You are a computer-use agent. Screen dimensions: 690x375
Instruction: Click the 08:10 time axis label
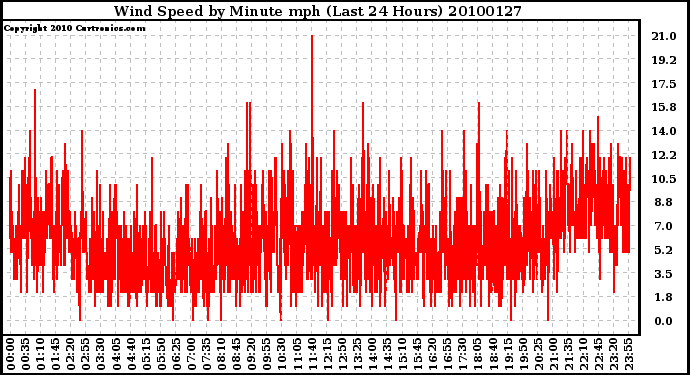(221, 355)
